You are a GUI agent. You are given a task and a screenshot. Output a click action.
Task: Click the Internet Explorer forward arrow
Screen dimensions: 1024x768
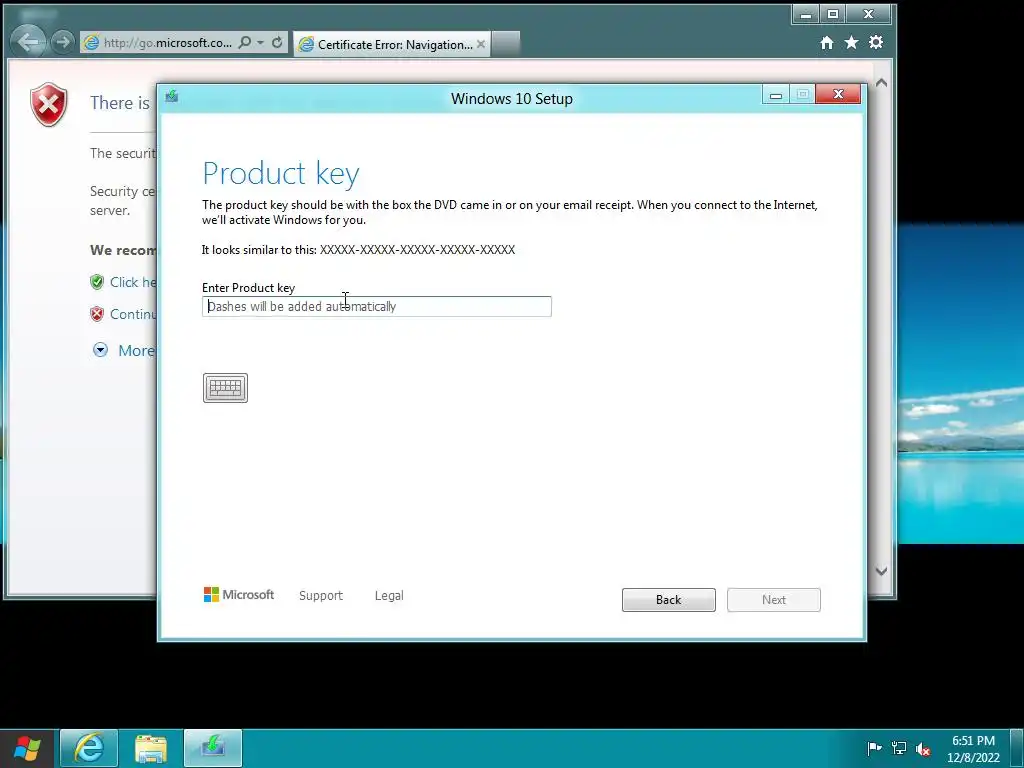[x=62, y=42]
